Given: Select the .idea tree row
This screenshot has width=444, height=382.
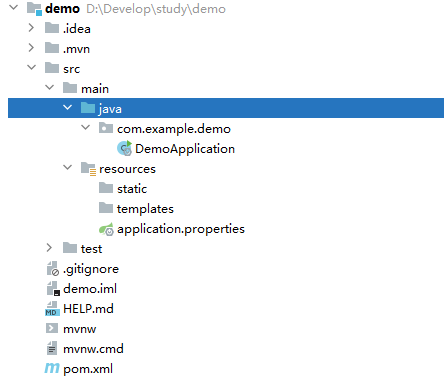Looking at the screenshot, I should [x=226, y=29].
